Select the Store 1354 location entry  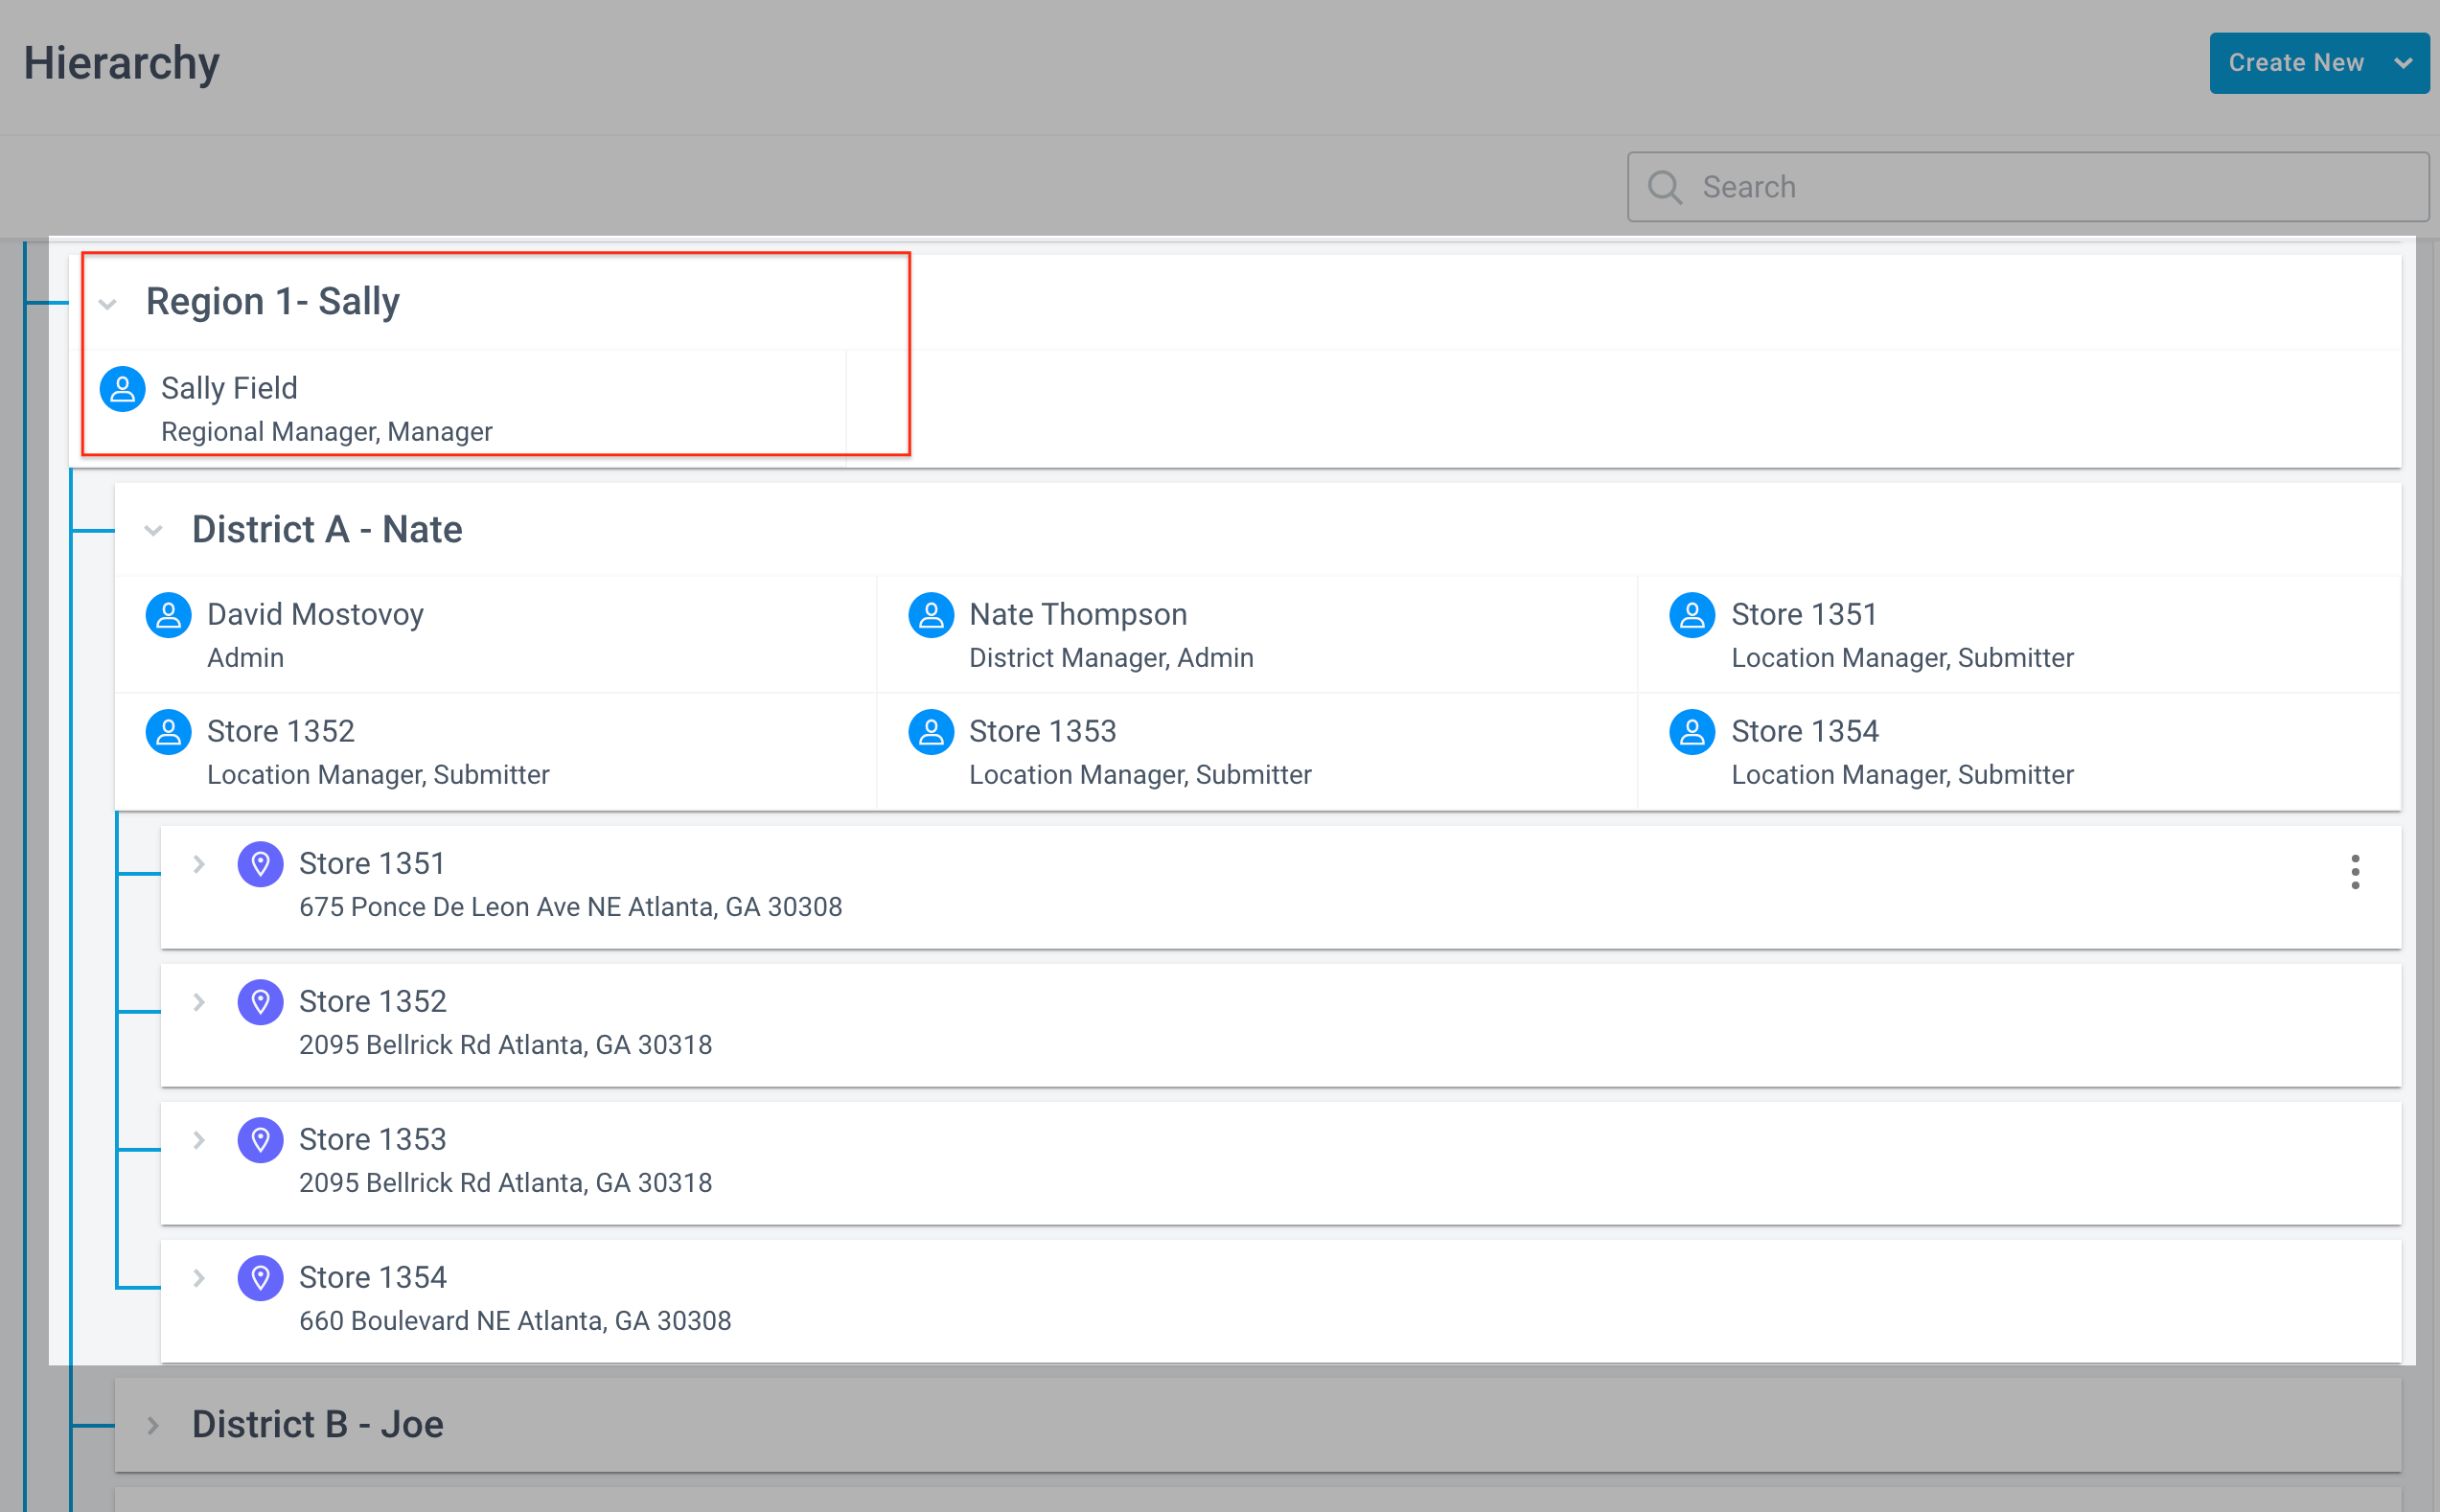(x=1280, y=1300)
